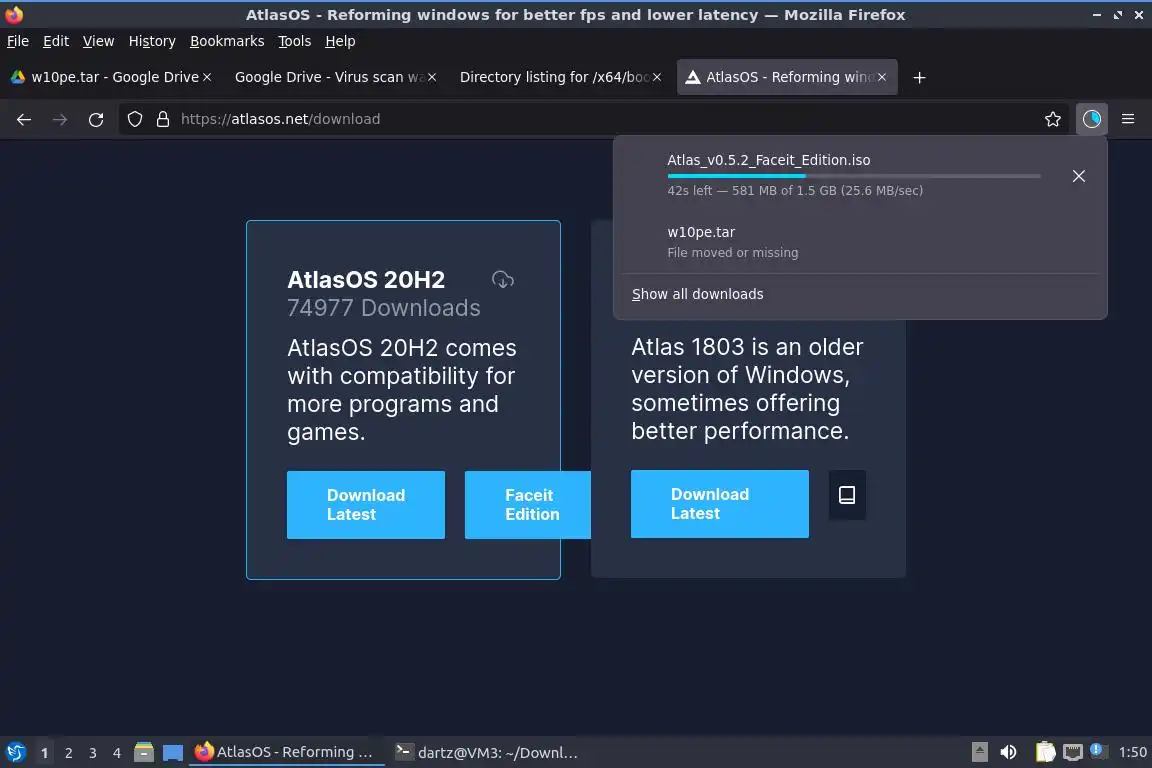1152x768 pixels.
Task: Open the volume control tray icon
Action: (1009, 752)
